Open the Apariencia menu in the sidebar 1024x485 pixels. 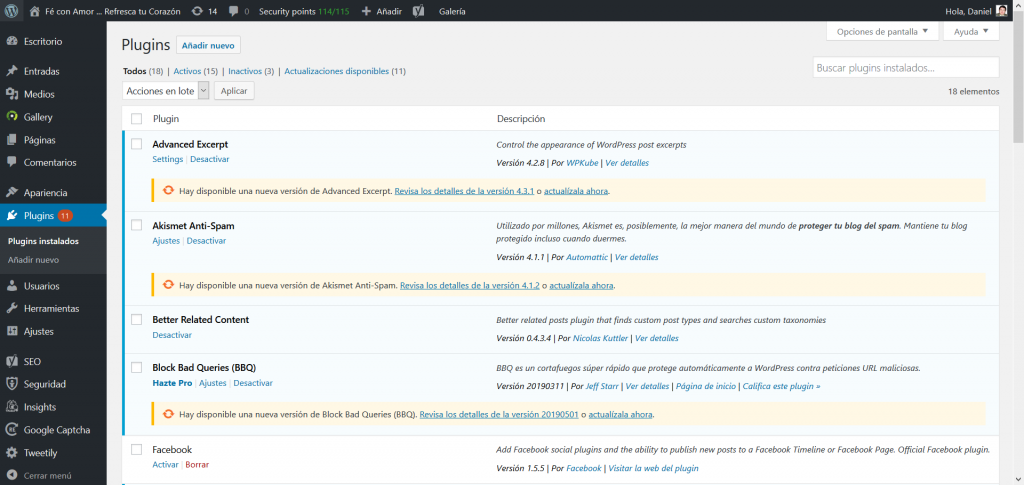45,192
